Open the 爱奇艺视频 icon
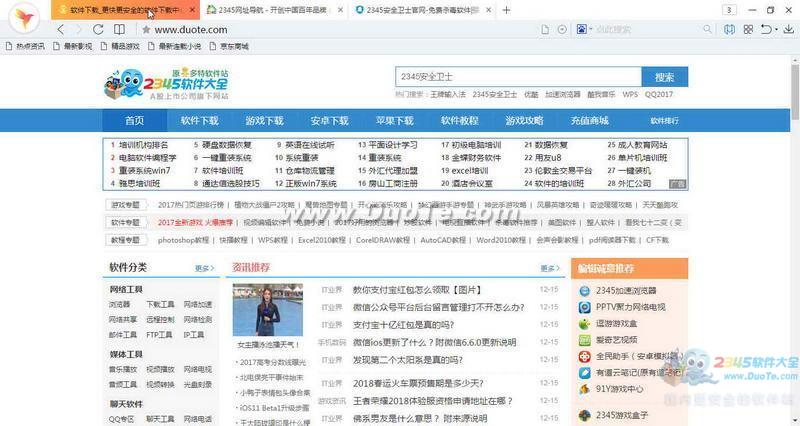This screenshot has width=800, height=426. [x=585, y=340]
